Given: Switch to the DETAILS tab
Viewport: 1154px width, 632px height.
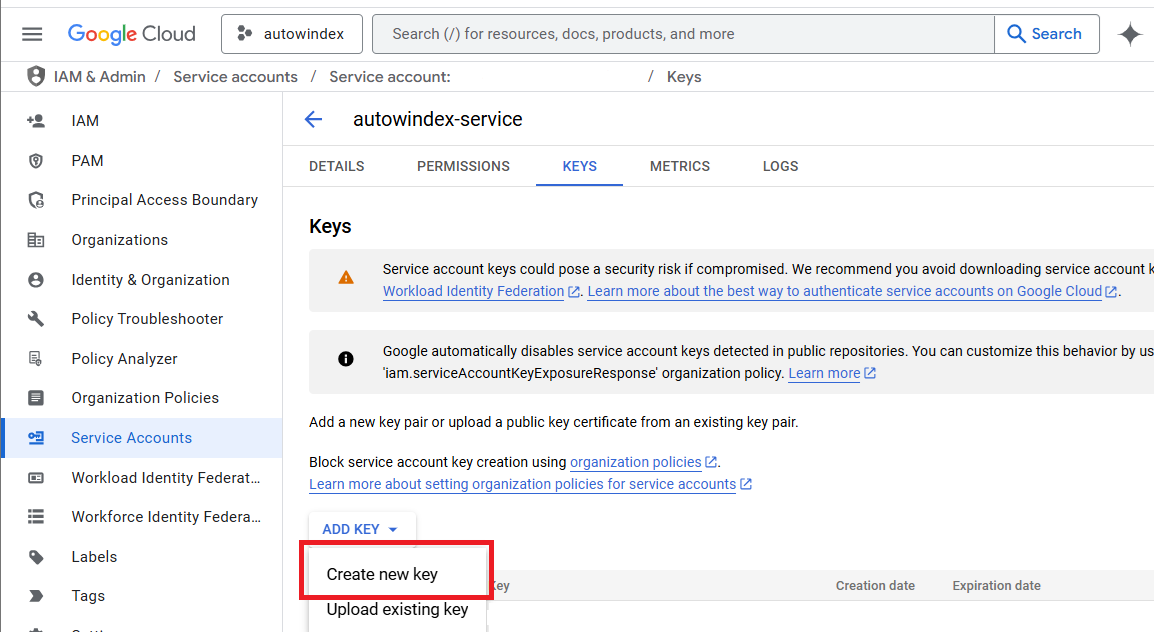Looking at the screenshot, I should [336, 166].
